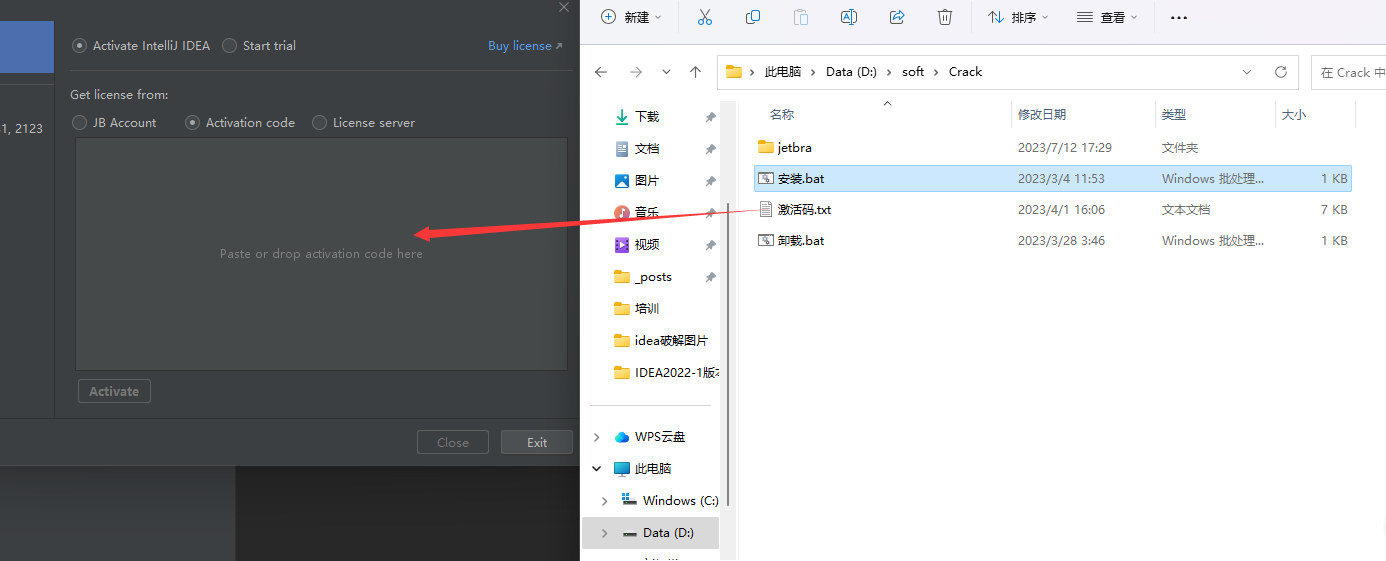Click the Exit button in license dialog
Viewport: 1386px width, 561px height.
pos(537,442)
